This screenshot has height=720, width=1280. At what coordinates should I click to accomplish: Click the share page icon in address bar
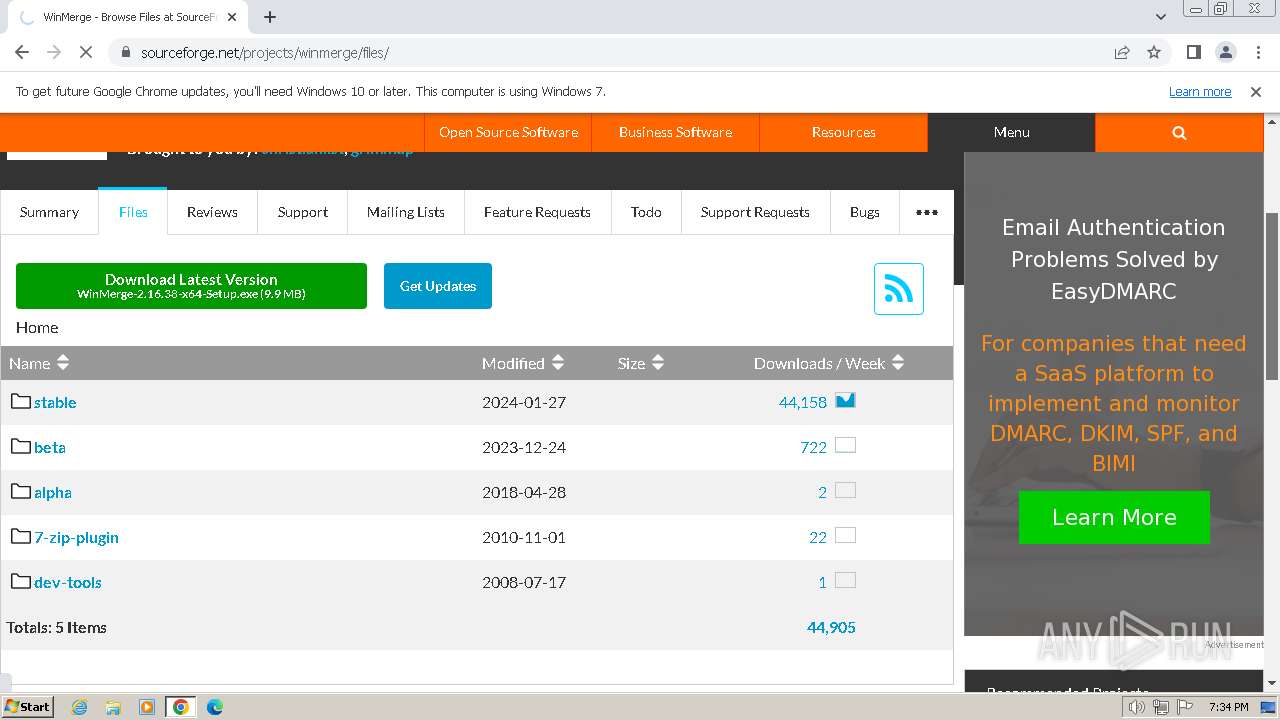pyautogui.click(x=1122, y=52)
